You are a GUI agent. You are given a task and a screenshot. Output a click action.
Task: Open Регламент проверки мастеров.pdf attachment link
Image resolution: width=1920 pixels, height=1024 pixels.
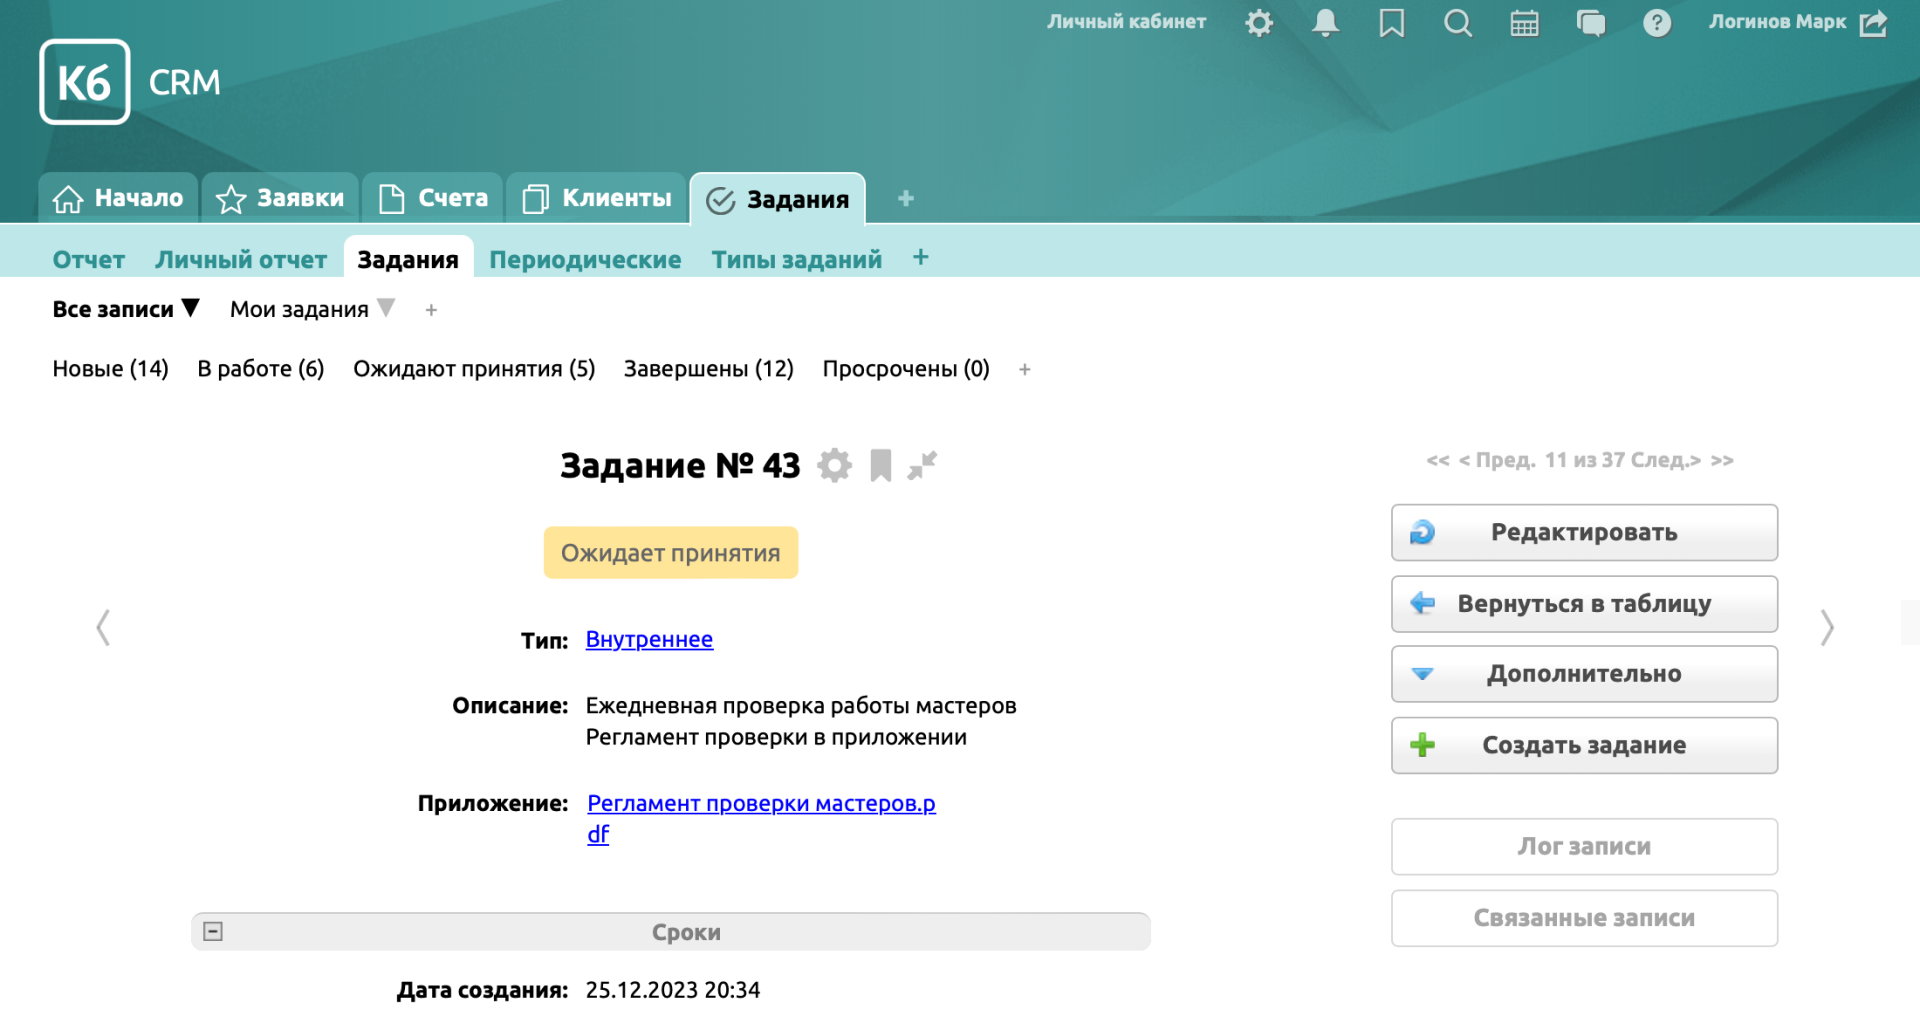(760, 804)
